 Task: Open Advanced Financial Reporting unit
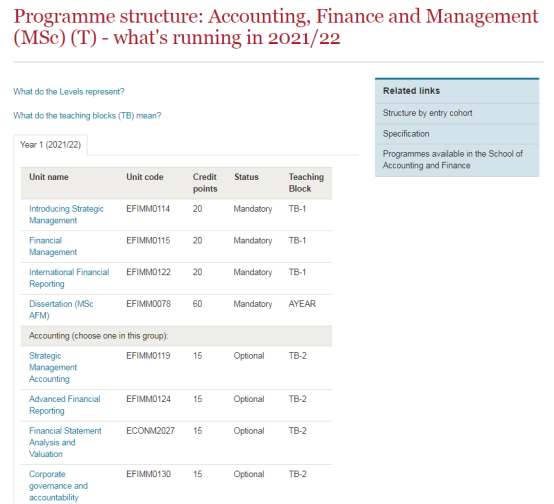[65, 405]
